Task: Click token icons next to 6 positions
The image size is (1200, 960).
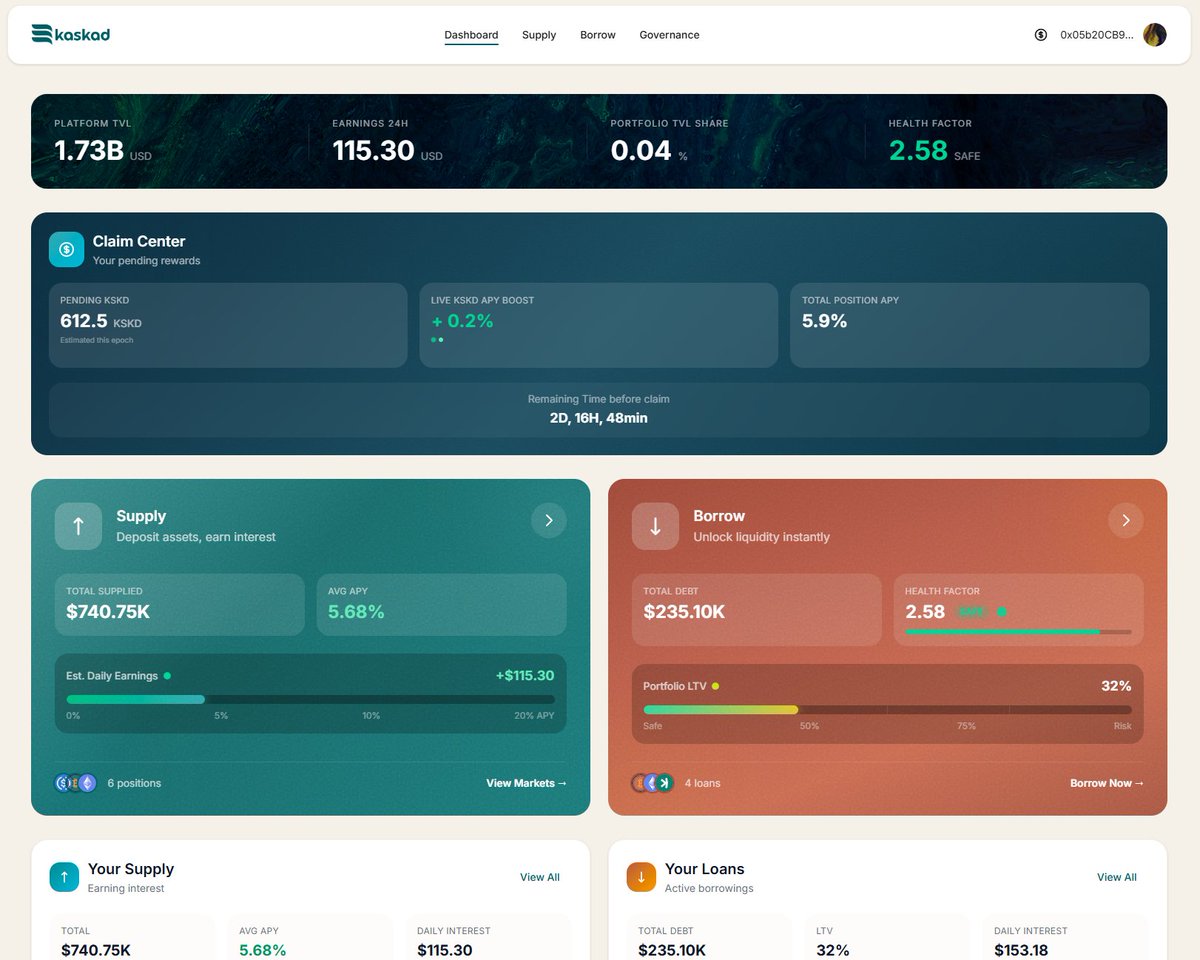Action: click(76, 783)
